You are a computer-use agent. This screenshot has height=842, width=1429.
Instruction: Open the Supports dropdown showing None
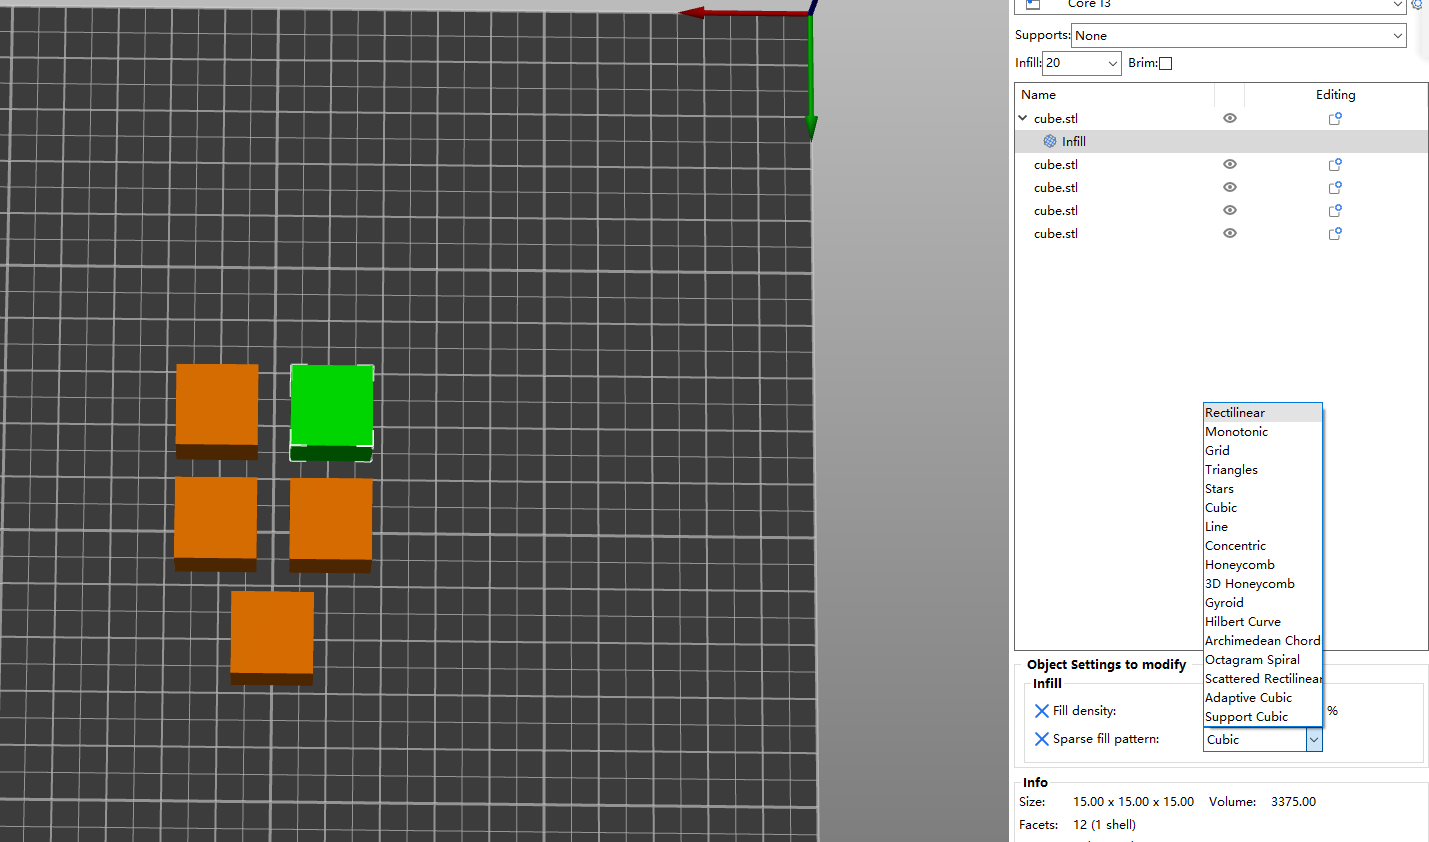coord(1238,36)
